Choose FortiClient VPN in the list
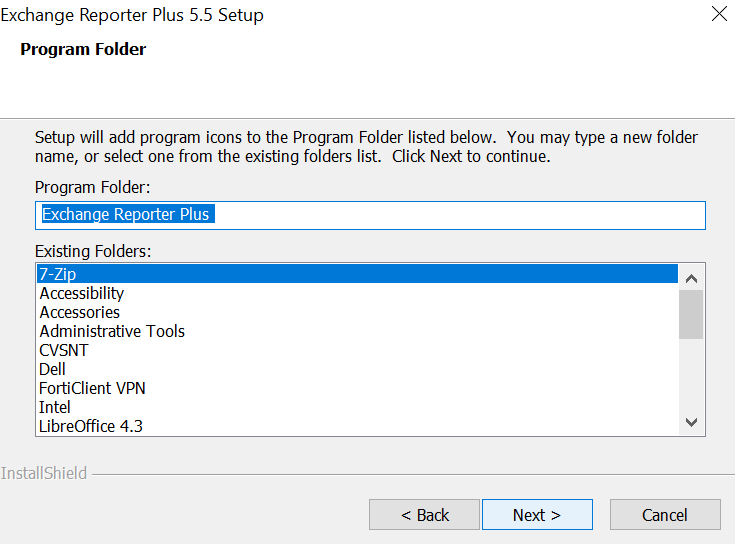Viewport: 735px width, 544px height. [92, 388]
